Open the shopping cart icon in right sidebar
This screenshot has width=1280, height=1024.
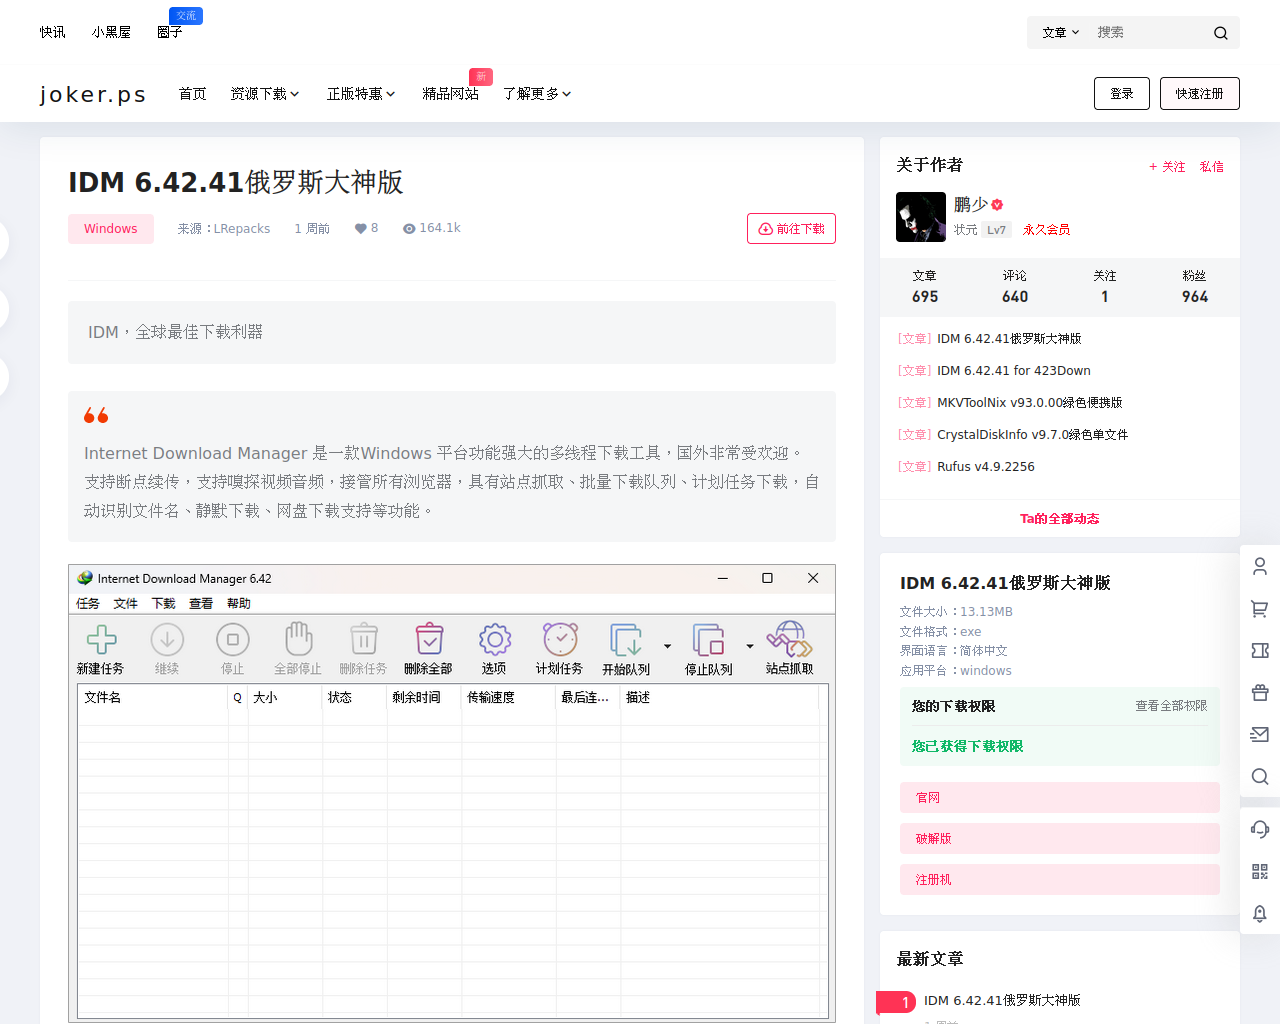(x=1260, y=608)
